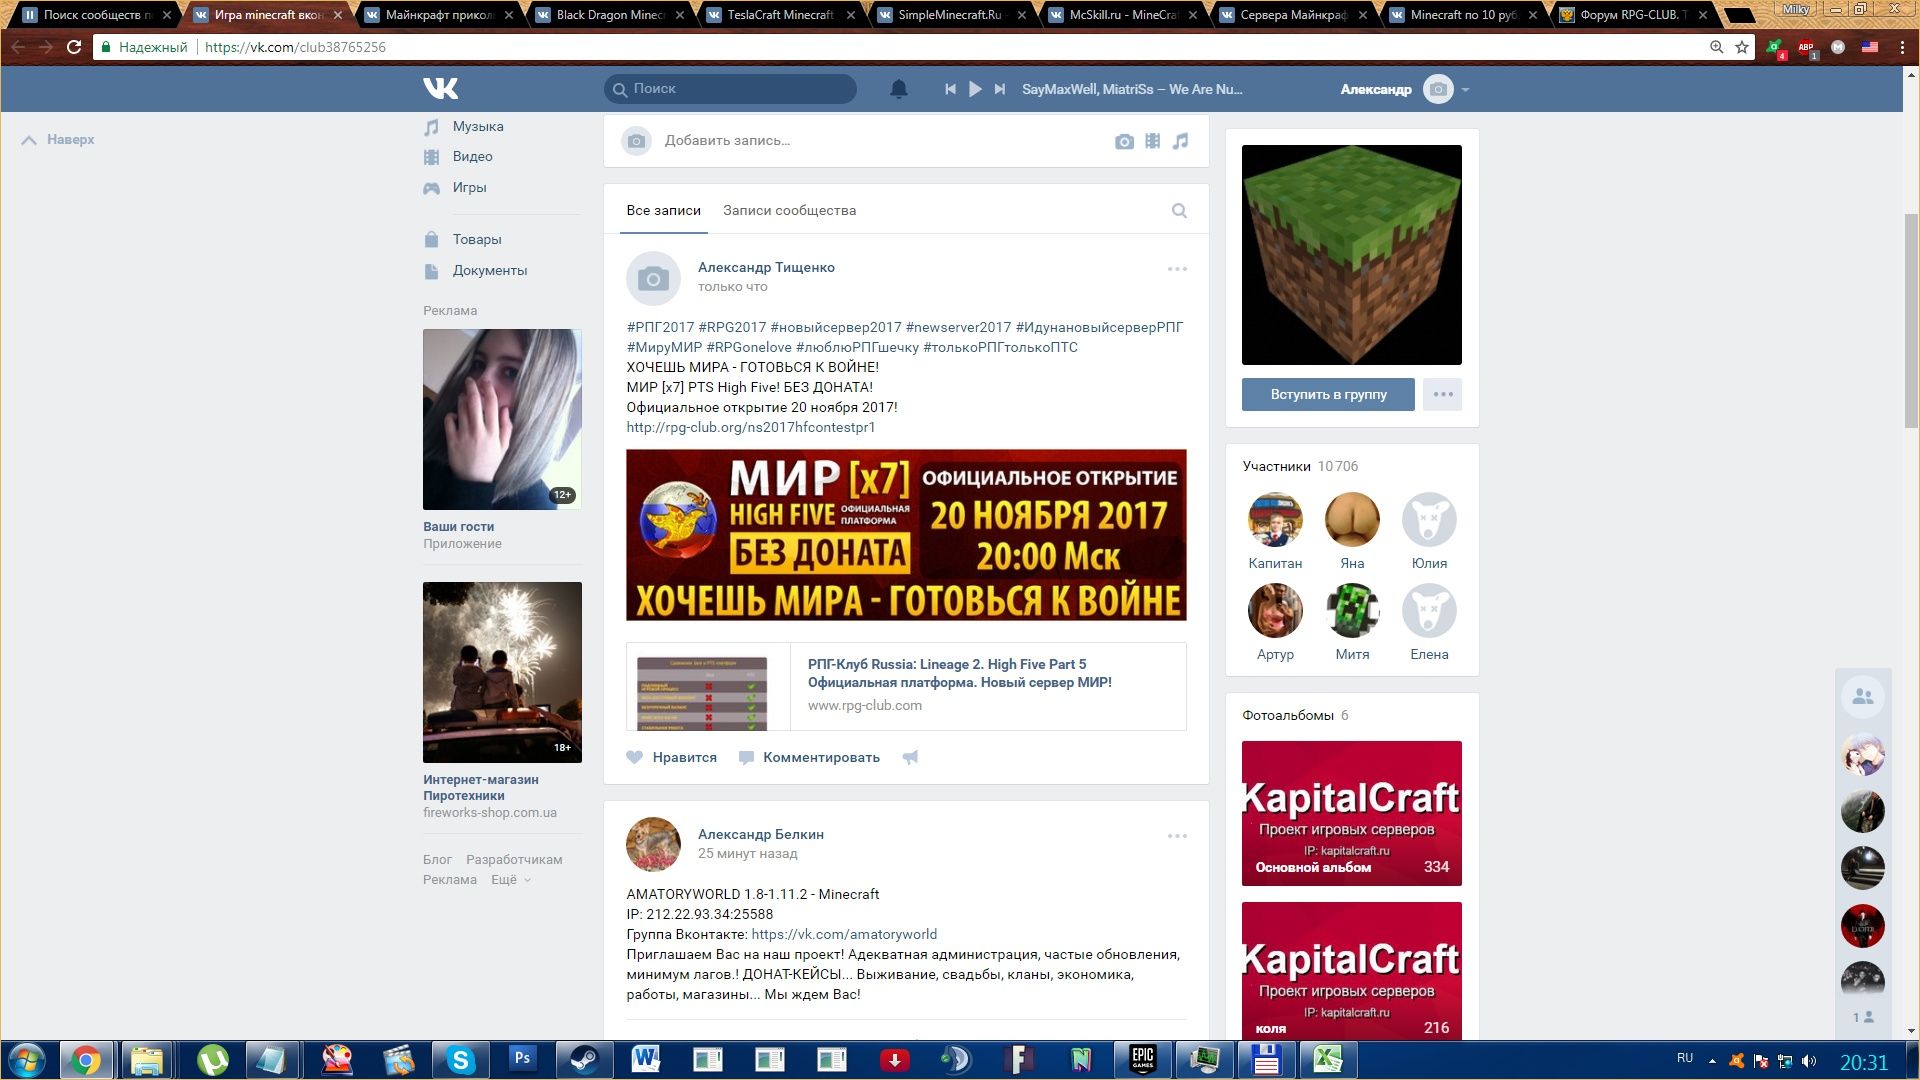
Task: Share Tishchenko's post with megaphone icon
Action: [910, 757]
